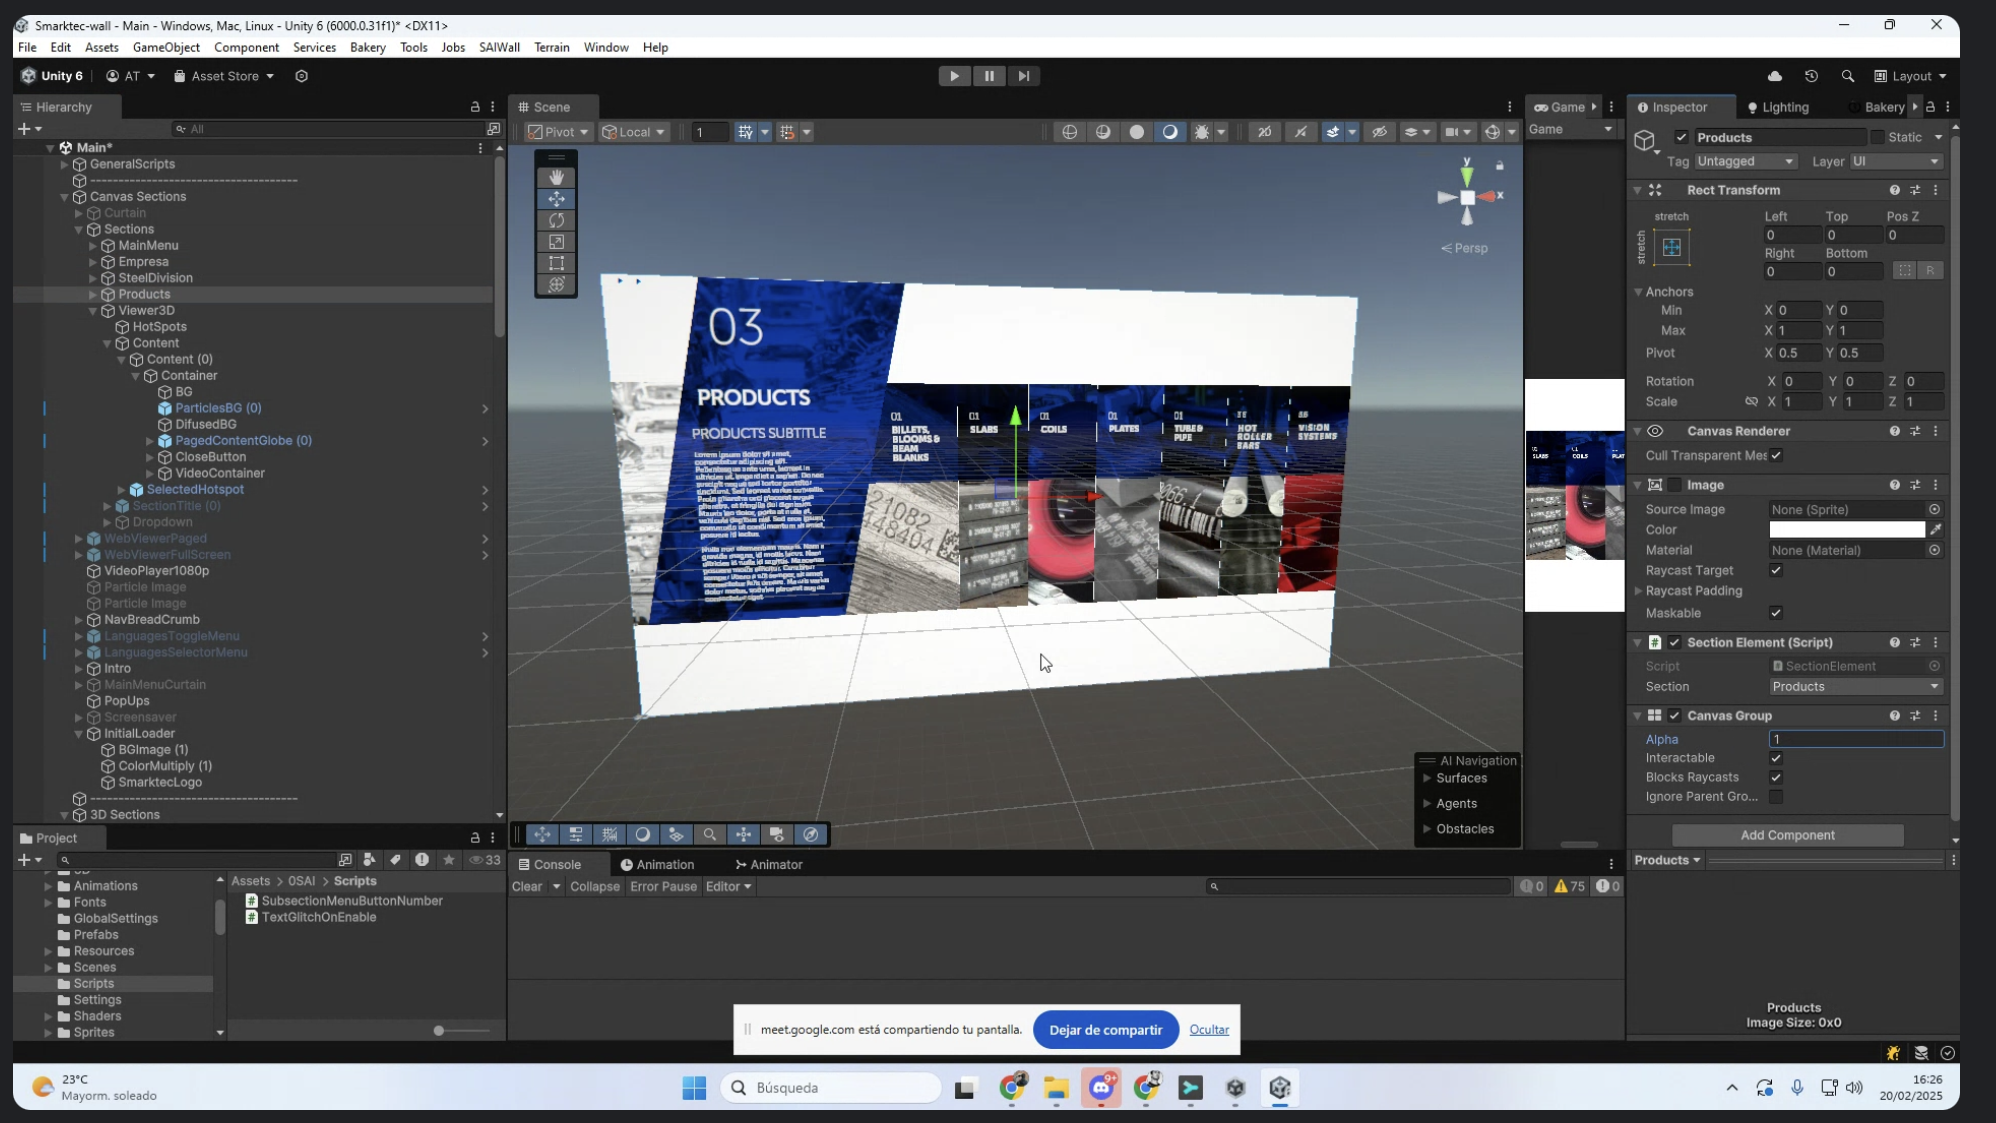Open the settings gear beside Asset Store
1996x1123 pixels.
pyautogui.click(x=301, y=76)
